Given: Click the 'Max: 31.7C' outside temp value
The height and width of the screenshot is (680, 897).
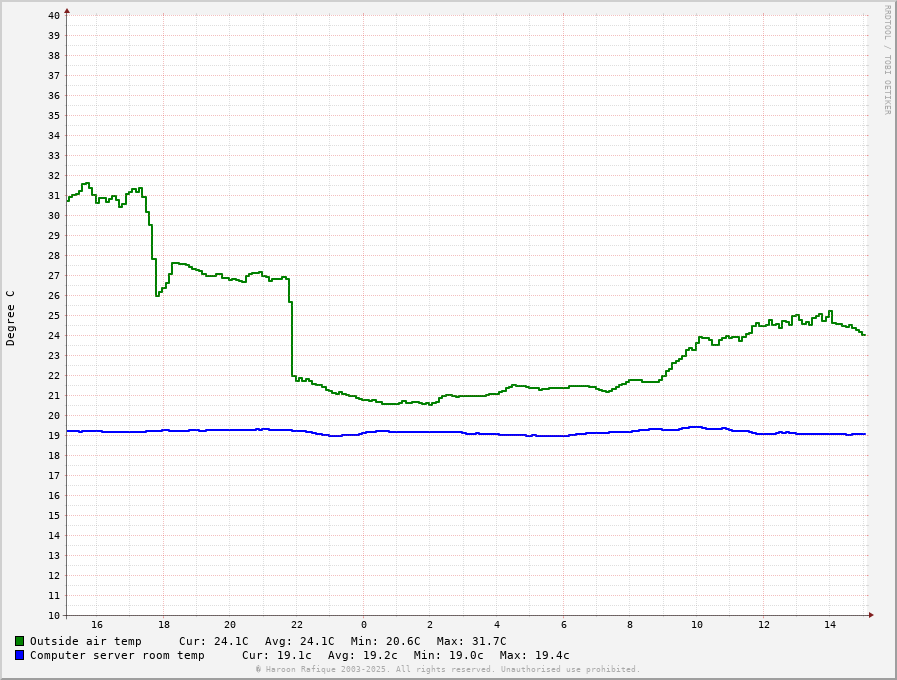Looking at the screenshot, I should [472, 641].
